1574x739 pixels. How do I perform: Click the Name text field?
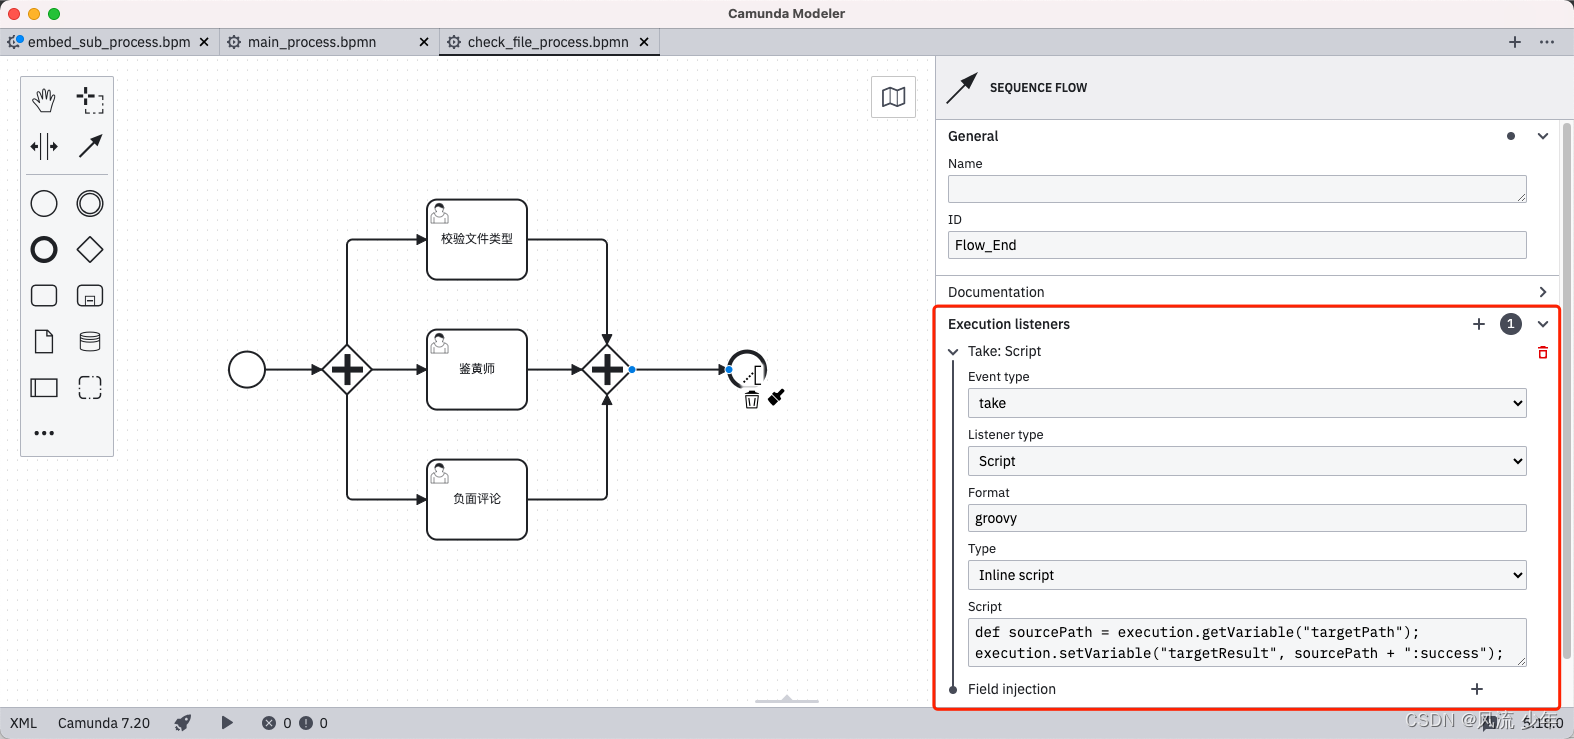point(1237,189)
